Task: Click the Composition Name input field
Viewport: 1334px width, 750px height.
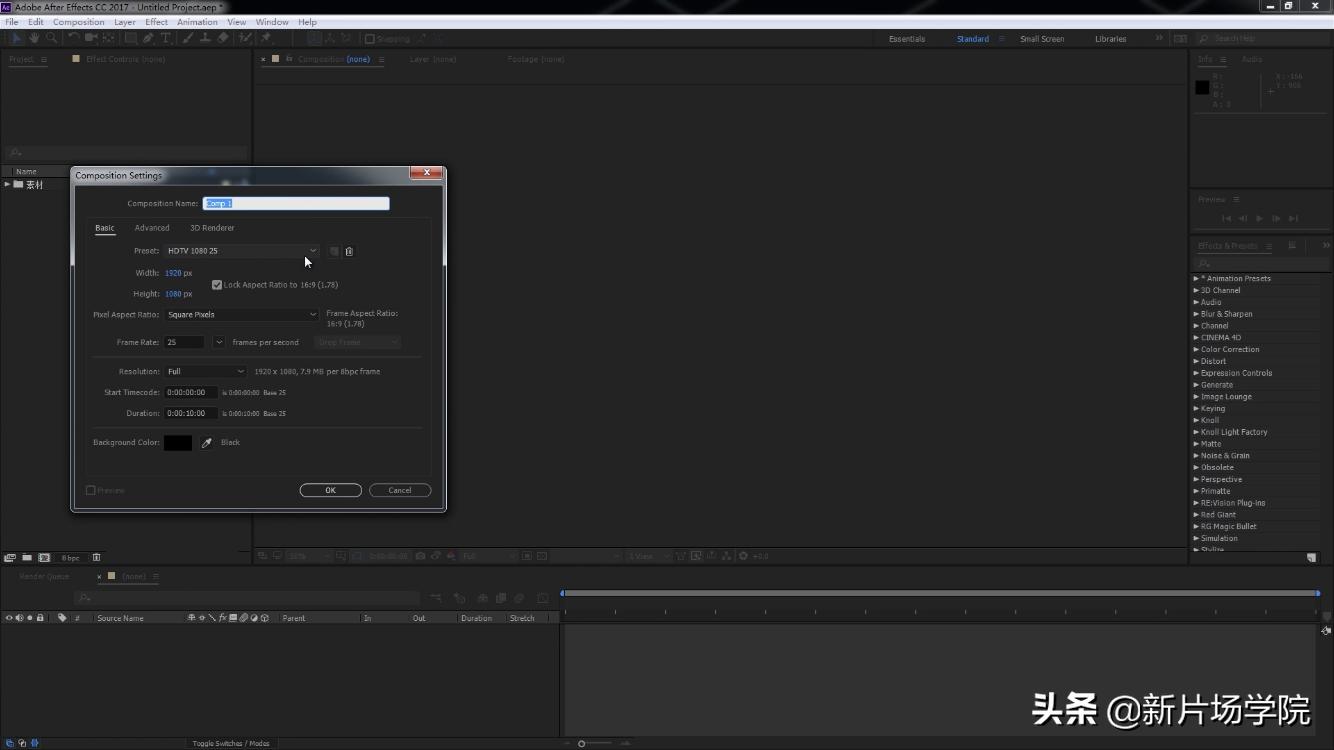Action: click(296, 203)
